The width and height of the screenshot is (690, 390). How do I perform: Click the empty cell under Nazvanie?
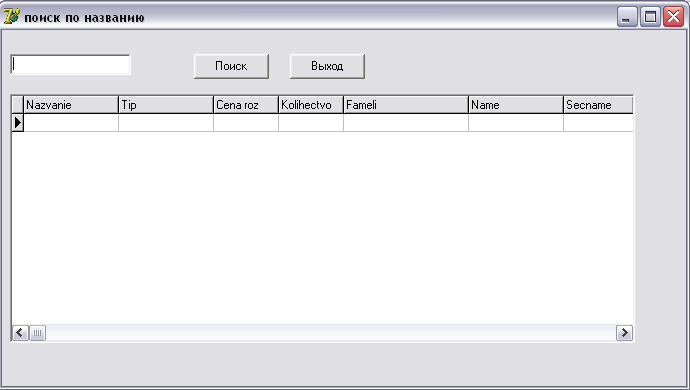click(x=71, y=122)
